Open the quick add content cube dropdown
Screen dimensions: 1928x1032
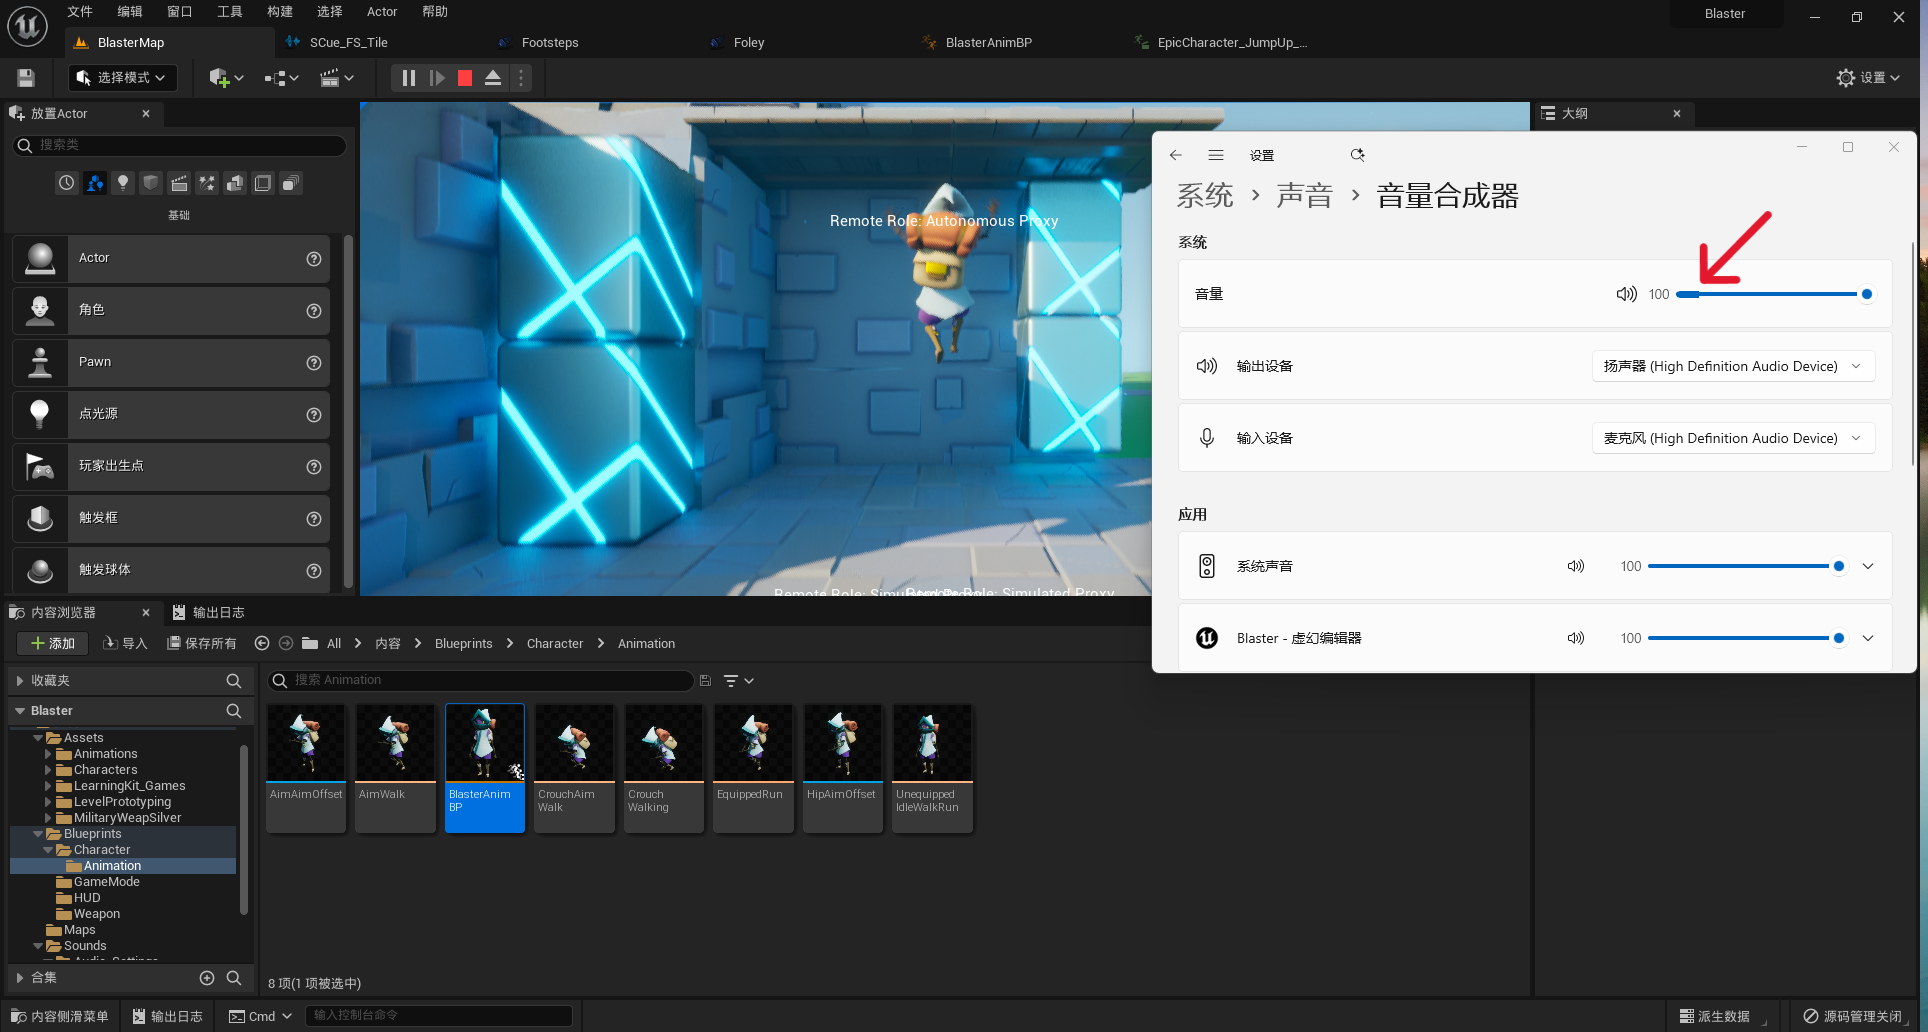click(226, 78)
